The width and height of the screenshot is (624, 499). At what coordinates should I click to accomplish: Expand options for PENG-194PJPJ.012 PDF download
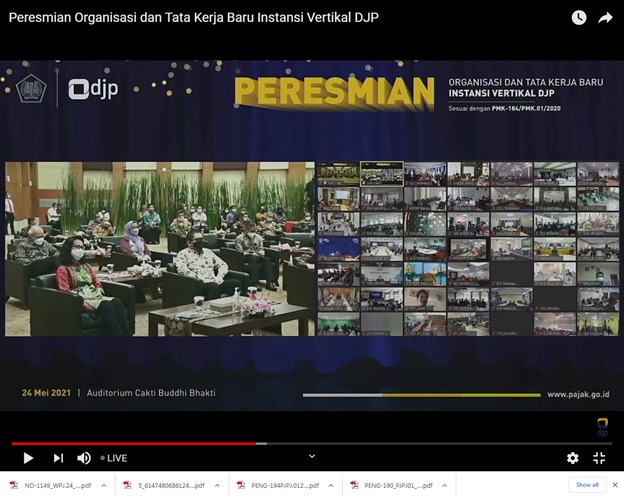333,485
